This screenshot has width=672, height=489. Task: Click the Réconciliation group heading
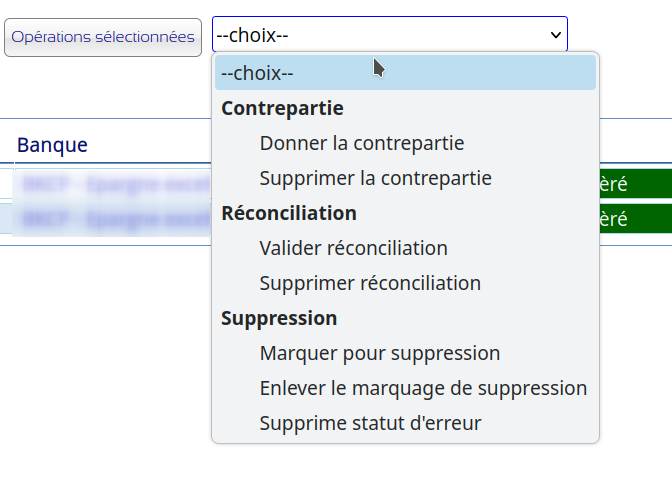coord(288,213)
